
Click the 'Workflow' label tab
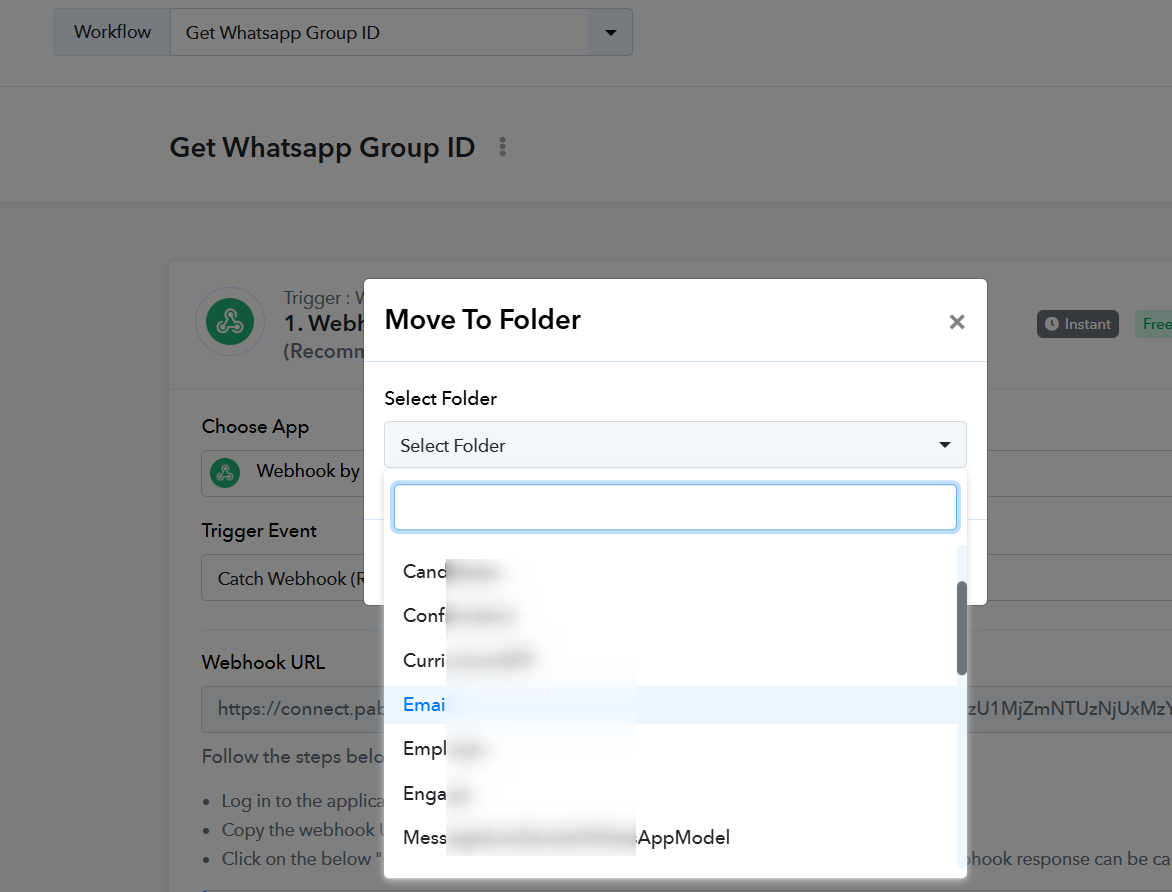(x=112, y=32)
